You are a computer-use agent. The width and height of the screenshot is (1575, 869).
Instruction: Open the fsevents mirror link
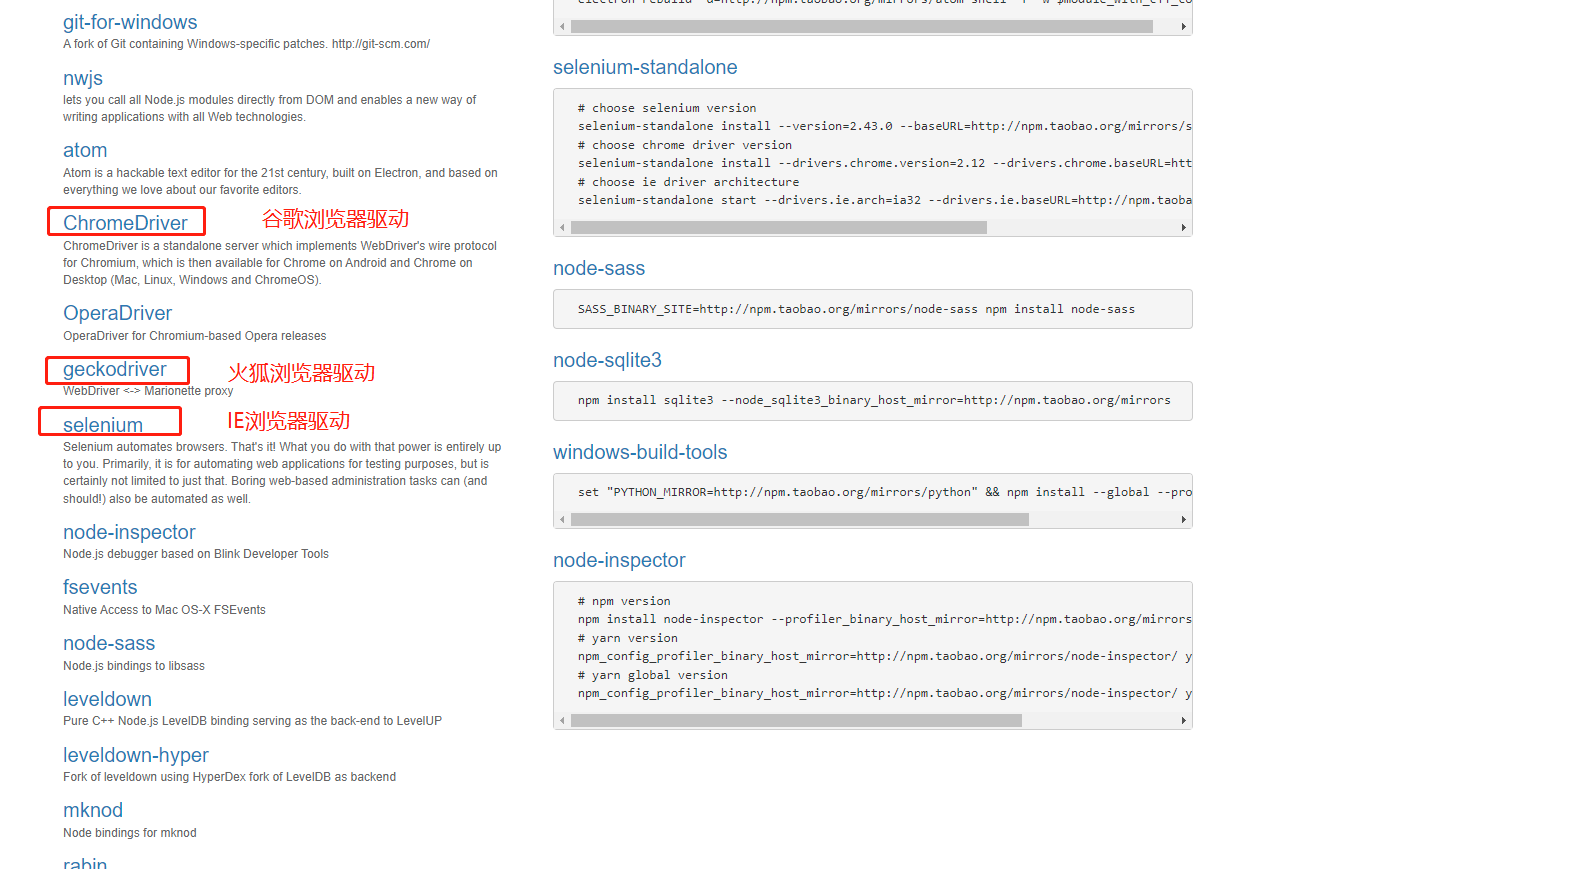point(100,587)
